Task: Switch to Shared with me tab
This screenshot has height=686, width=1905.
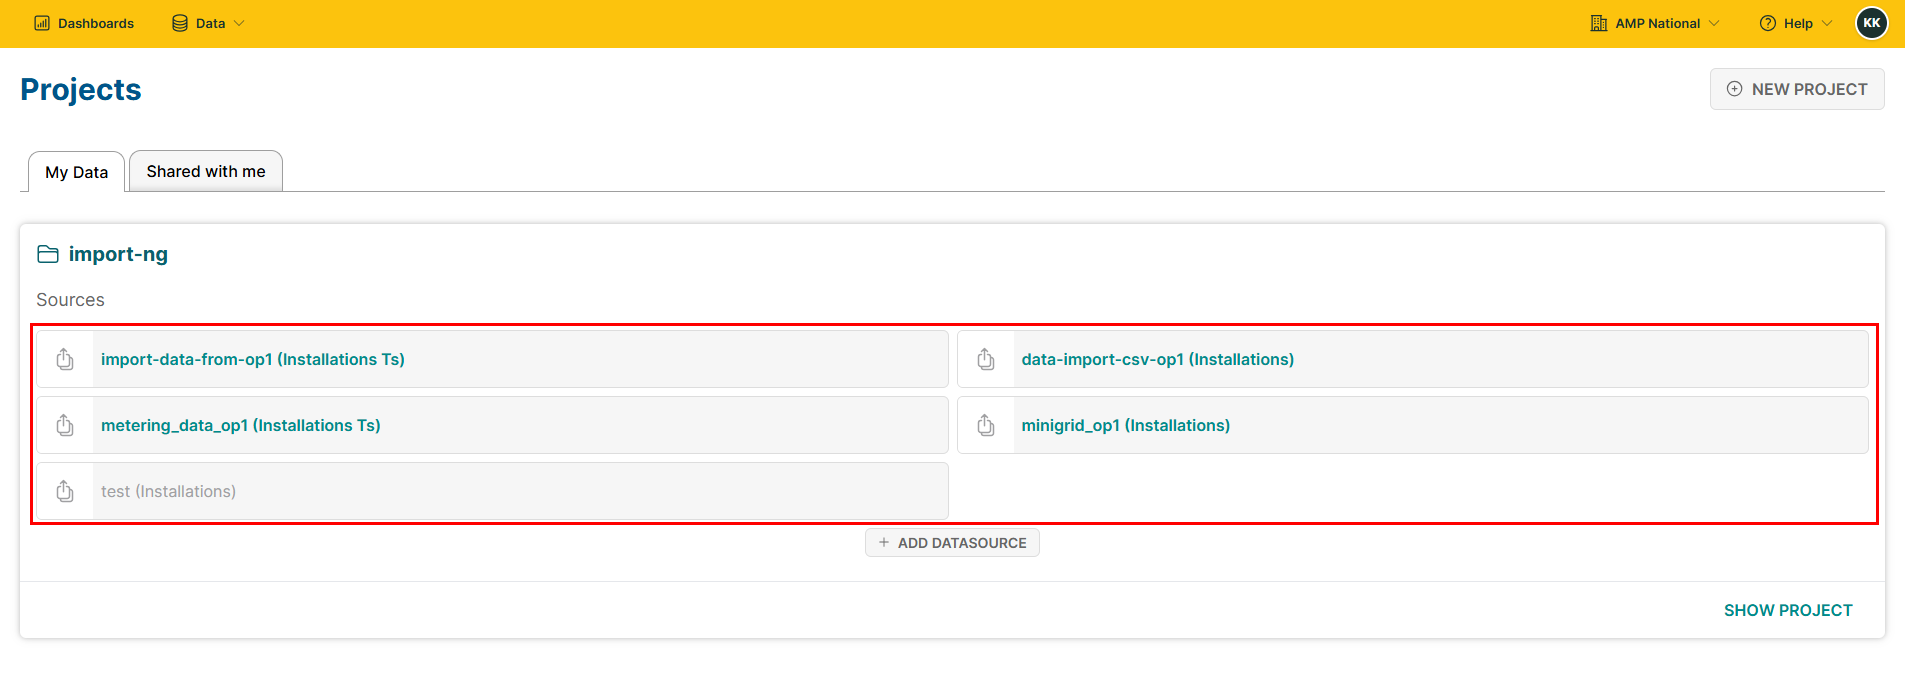Action: (x=206, y=171)
